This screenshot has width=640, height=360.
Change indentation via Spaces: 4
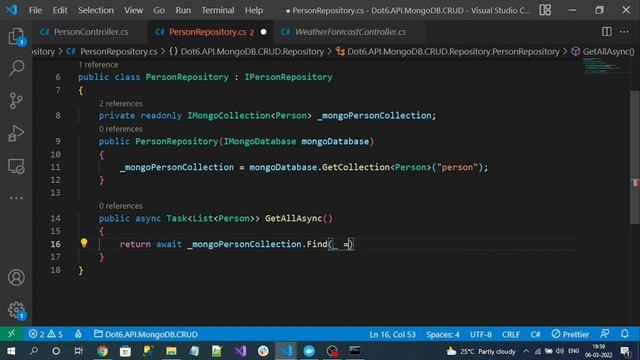click(x=442, y=334)
